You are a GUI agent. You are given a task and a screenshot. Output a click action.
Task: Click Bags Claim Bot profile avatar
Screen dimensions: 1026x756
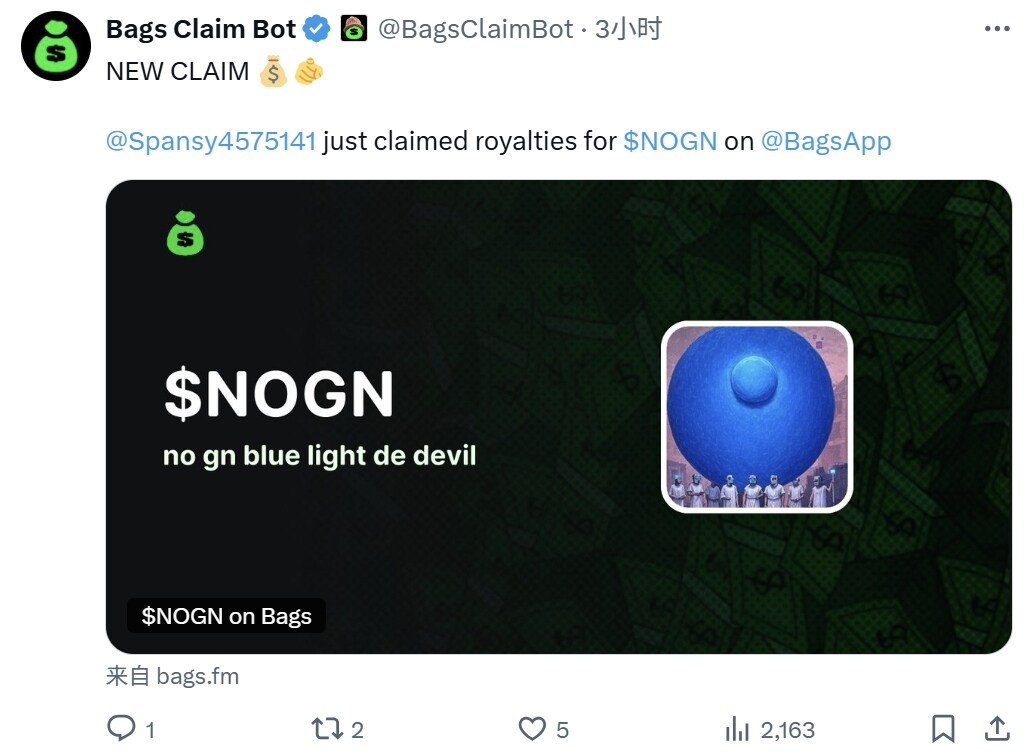click(x=56, y=46)
